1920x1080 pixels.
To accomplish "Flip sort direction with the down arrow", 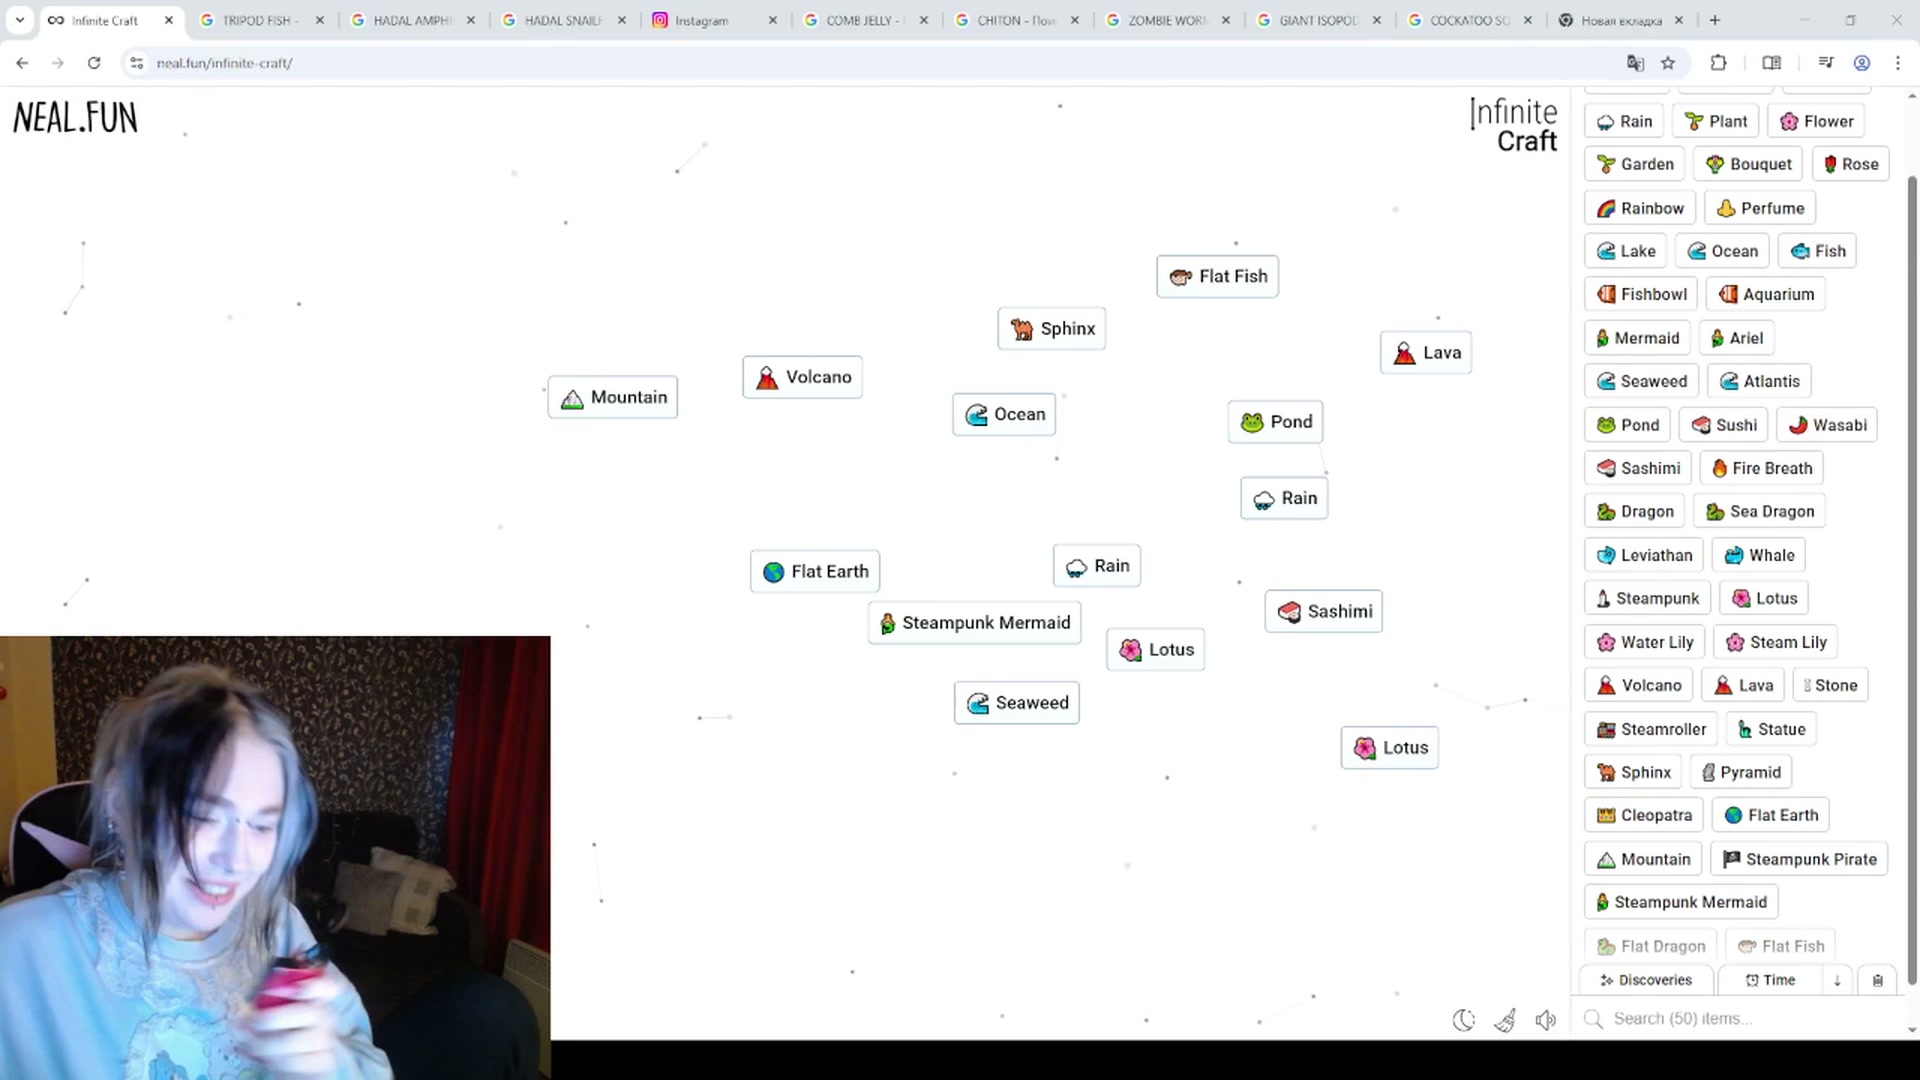I will (1837, 981).
